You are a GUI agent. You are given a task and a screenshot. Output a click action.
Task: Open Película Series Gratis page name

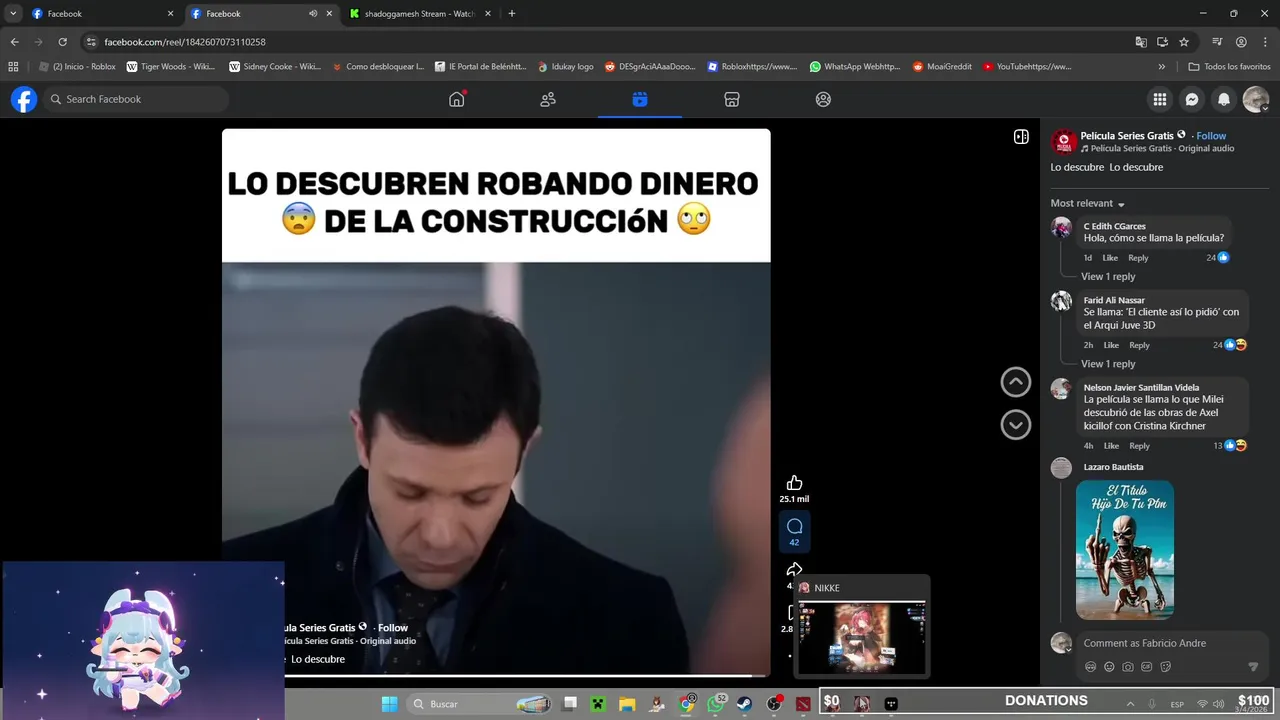pyautogui.click(x=1127, y=136)
